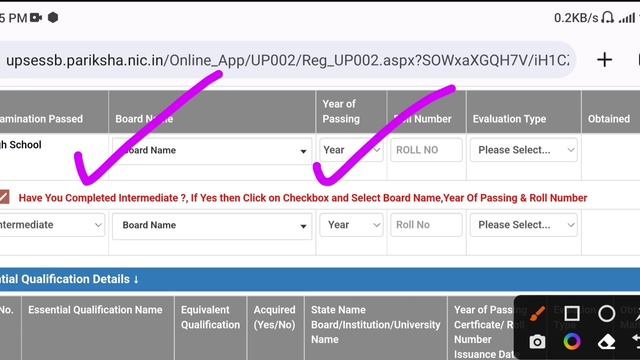Select the eraser tool

[x=607, y=342]
